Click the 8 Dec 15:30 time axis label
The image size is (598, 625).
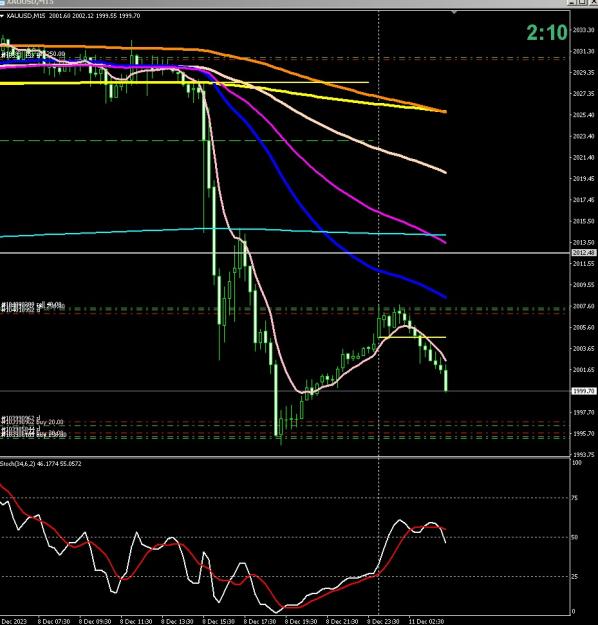[218, 621]
